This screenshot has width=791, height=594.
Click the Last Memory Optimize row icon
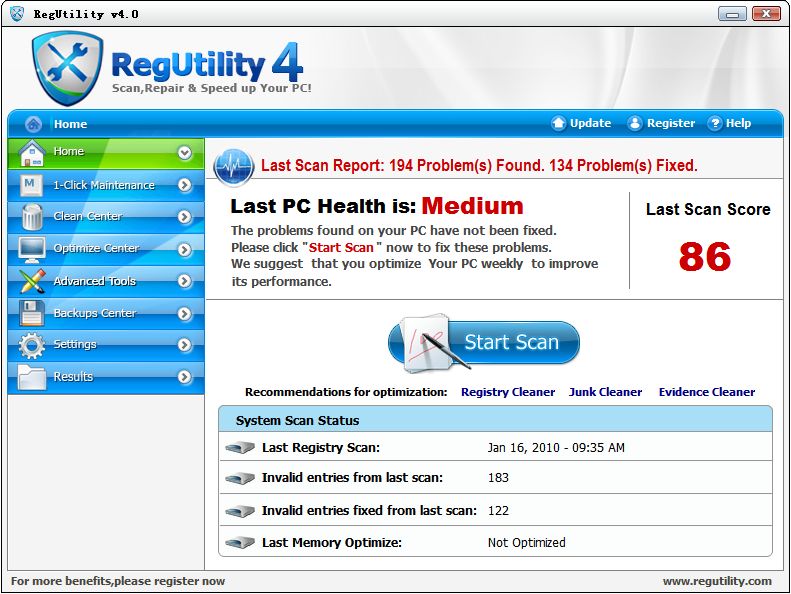pyautogui.click(x=240, y=543)
